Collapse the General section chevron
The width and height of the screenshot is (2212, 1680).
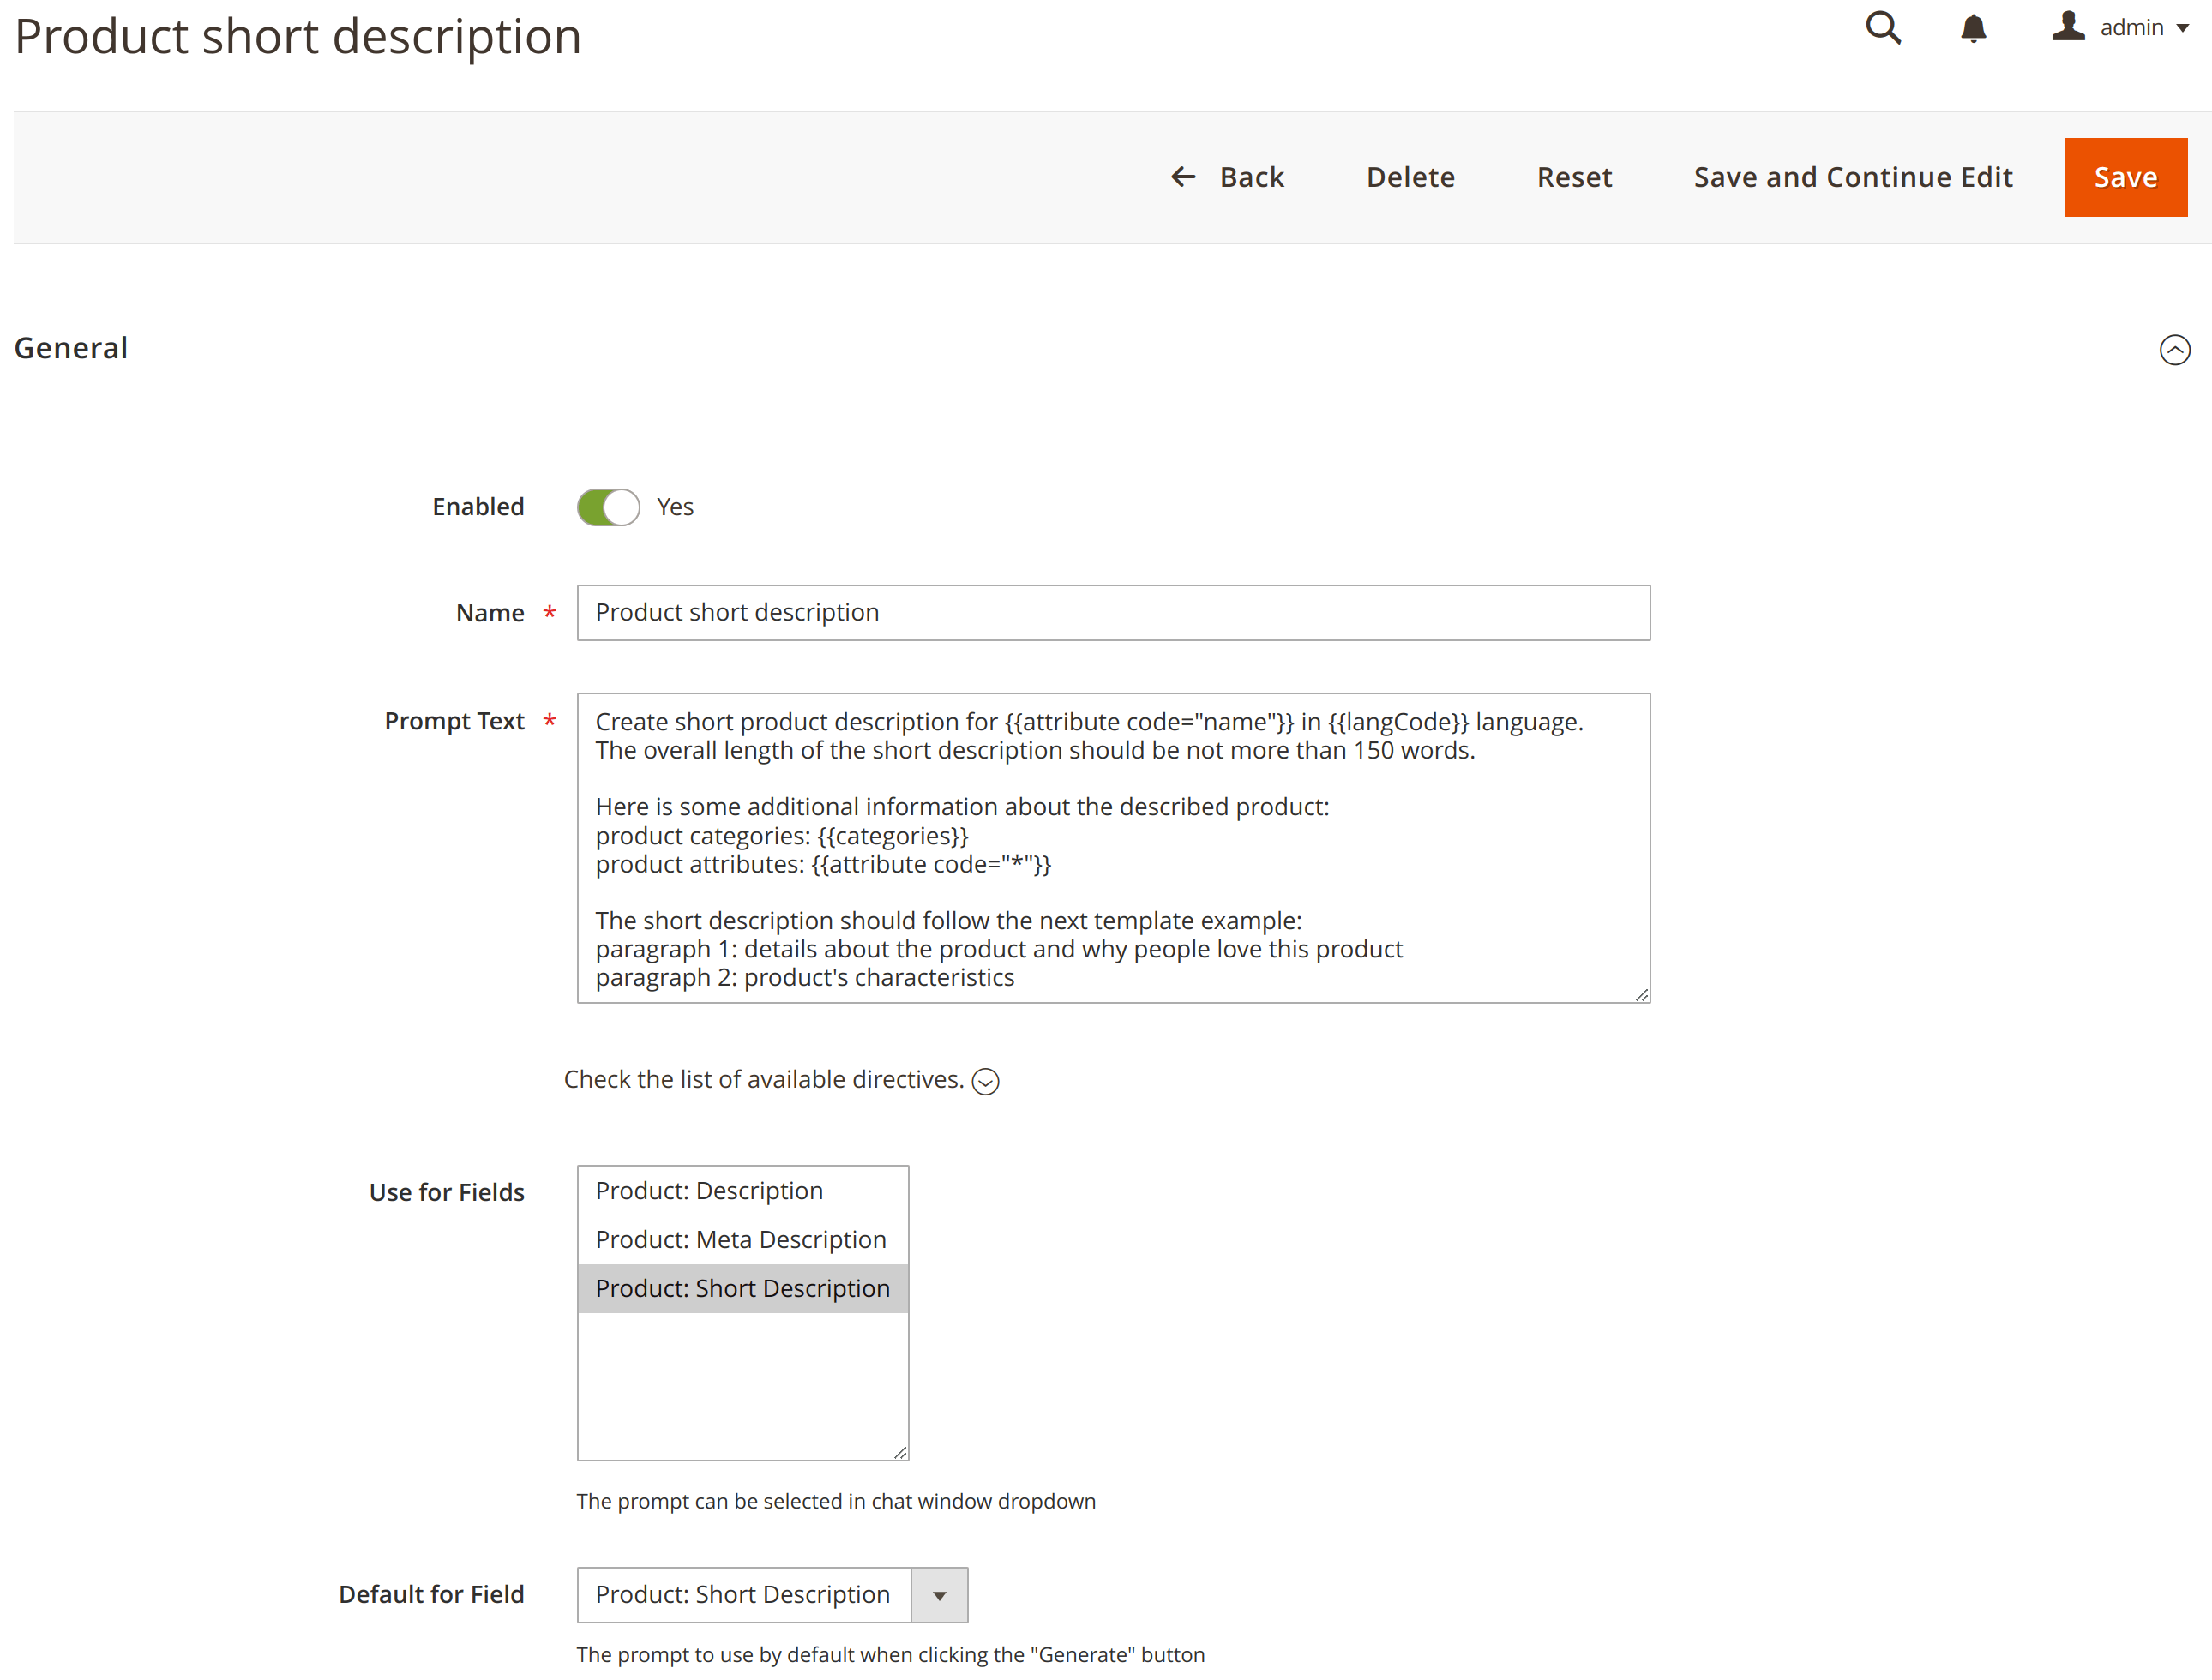point(2174,349)
